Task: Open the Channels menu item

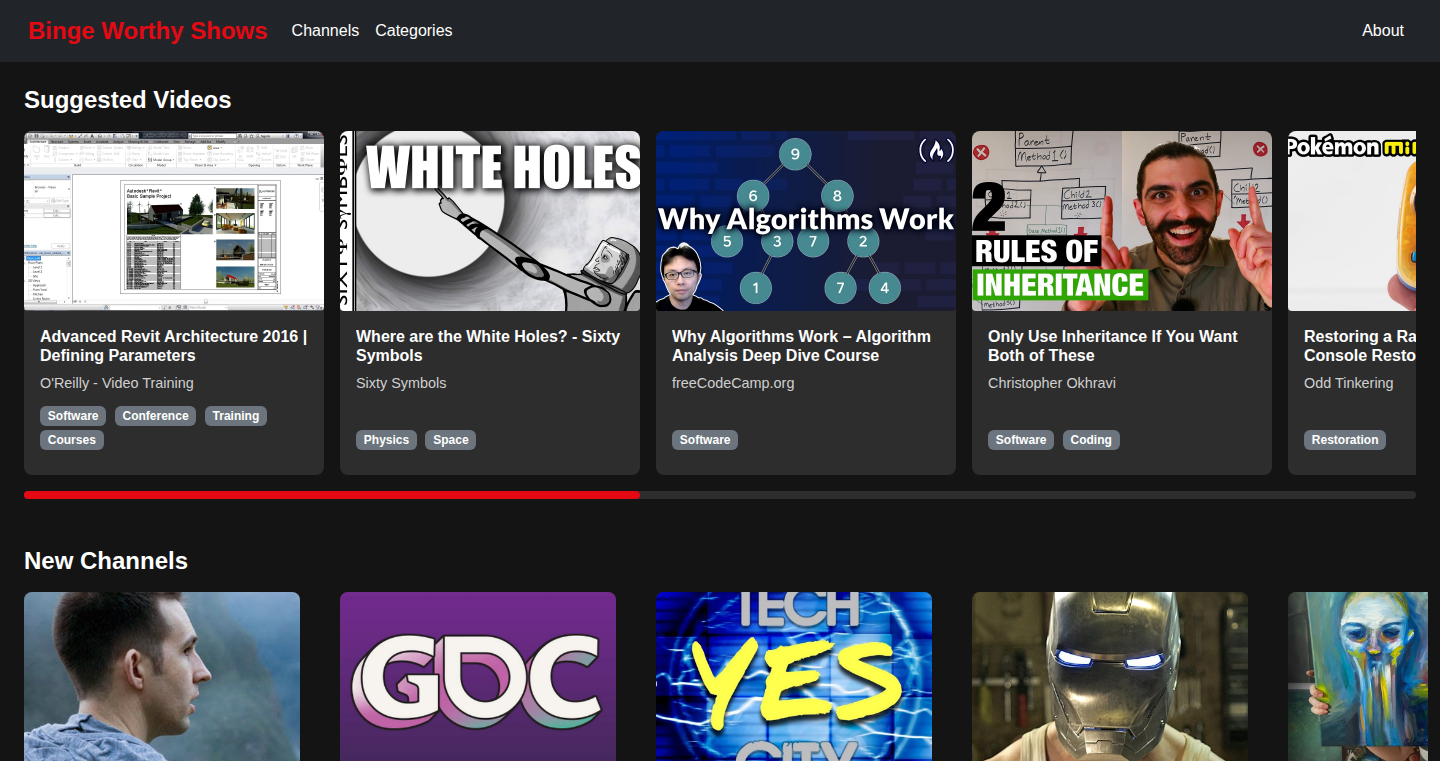Action: (325, 31)
